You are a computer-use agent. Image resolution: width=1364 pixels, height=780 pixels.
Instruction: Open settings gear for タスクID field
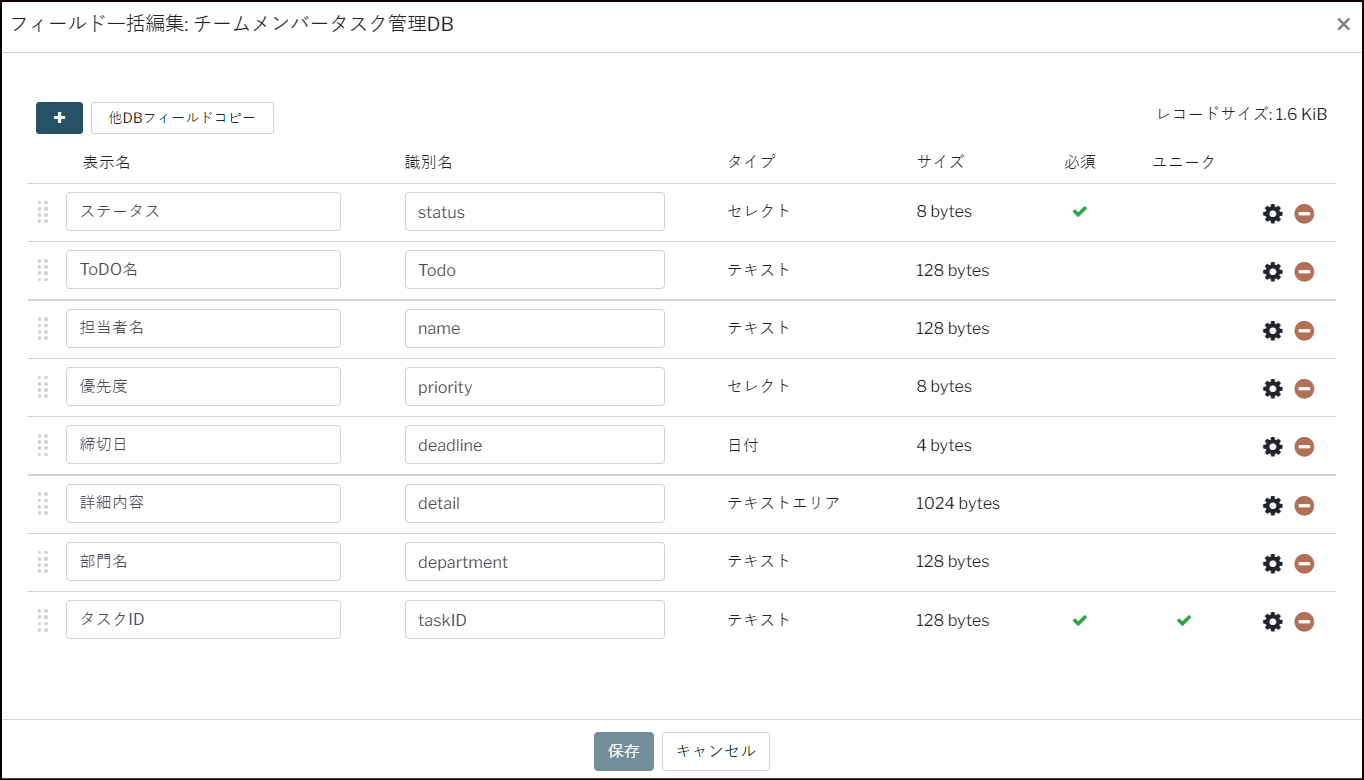pyautogui.click(x=1272, y=622)
